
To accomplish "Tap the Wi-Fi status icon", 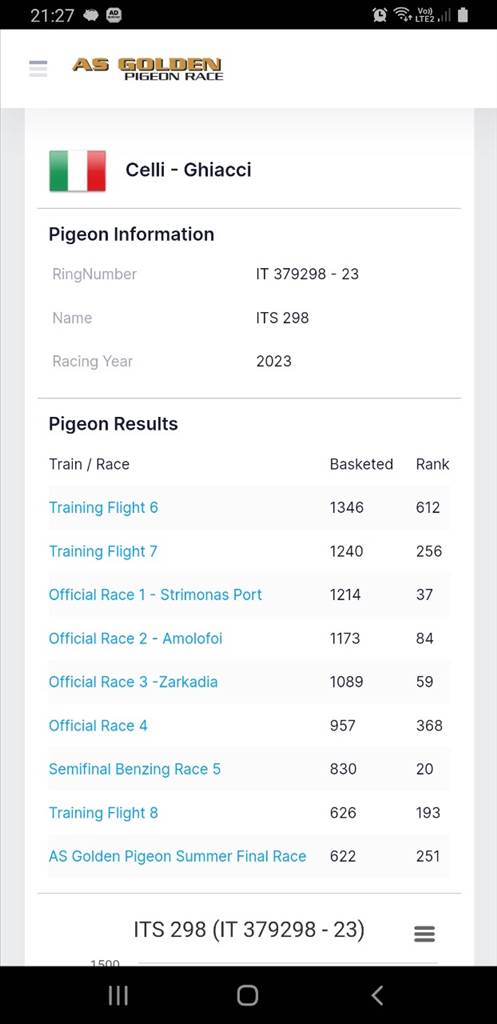I will coord(402,15).
